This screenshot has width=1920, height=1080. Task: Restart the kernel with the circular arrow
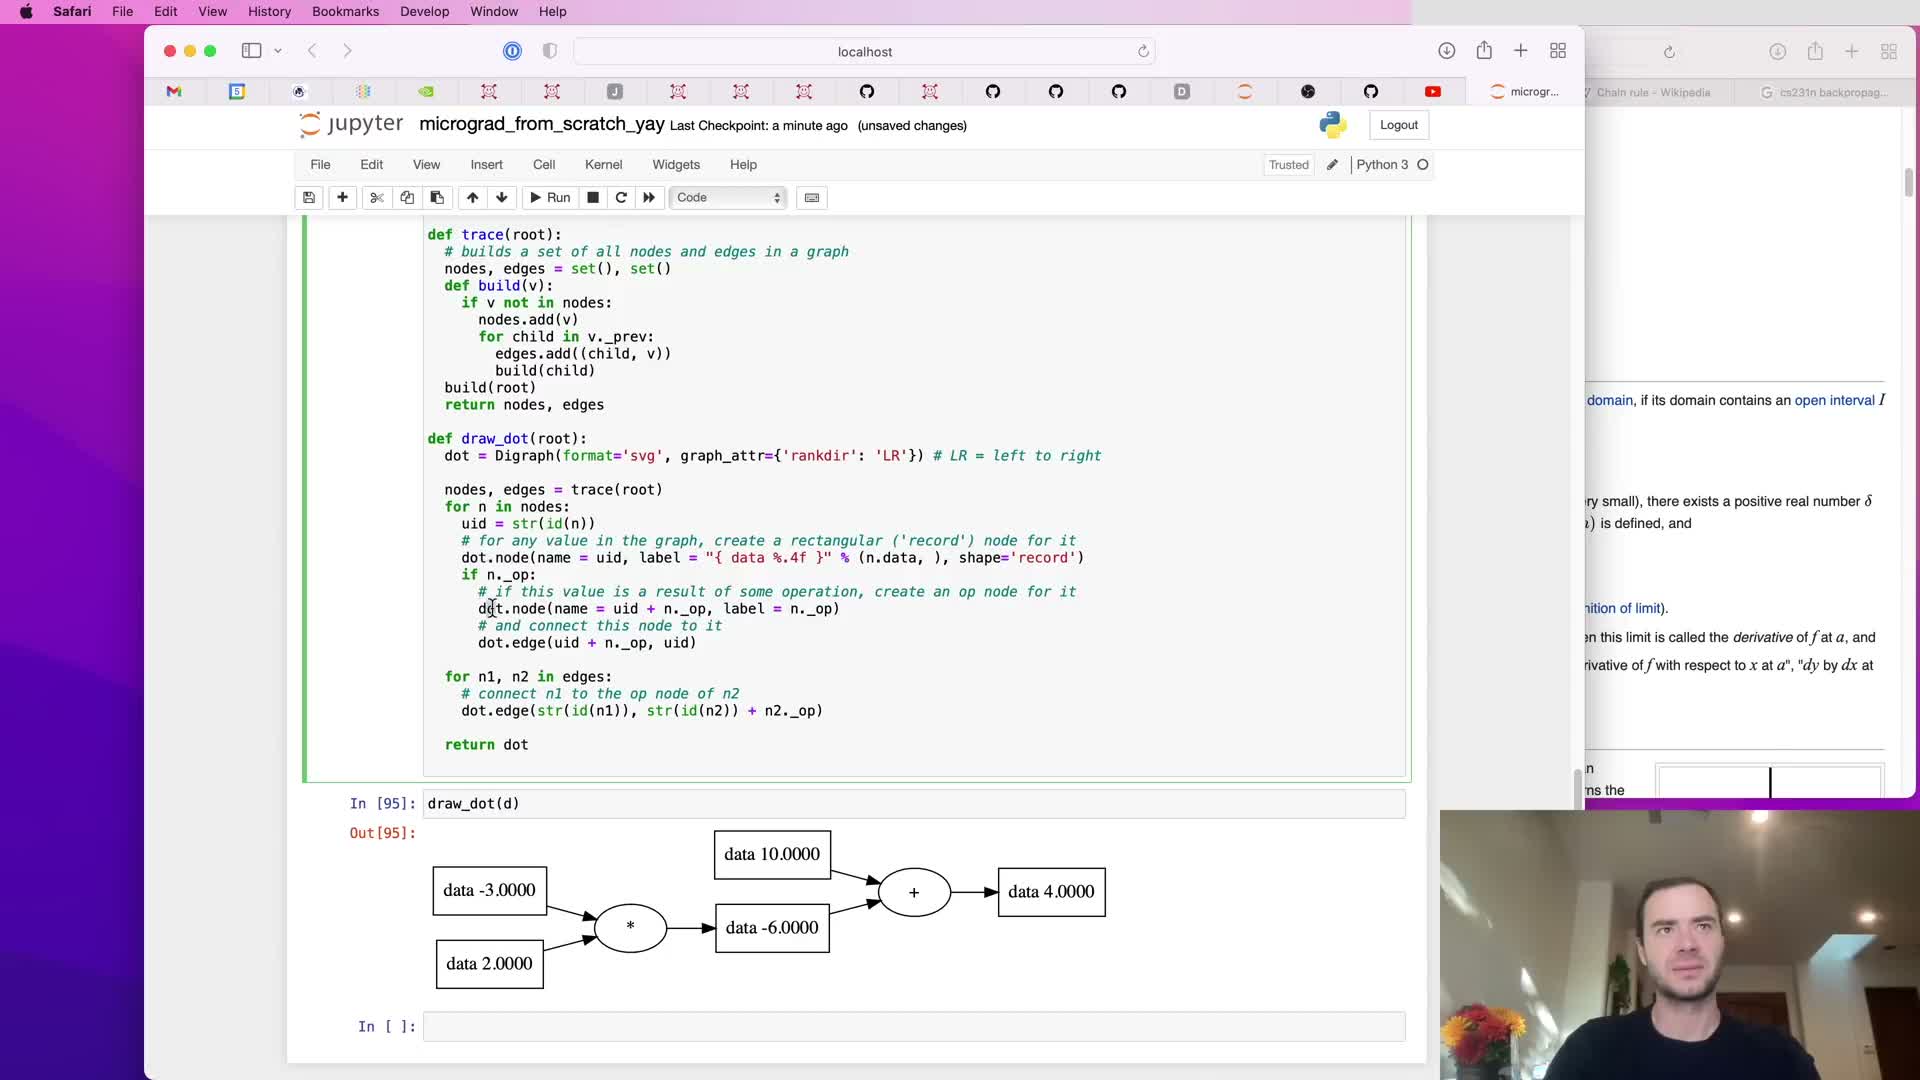coord(621,197)
